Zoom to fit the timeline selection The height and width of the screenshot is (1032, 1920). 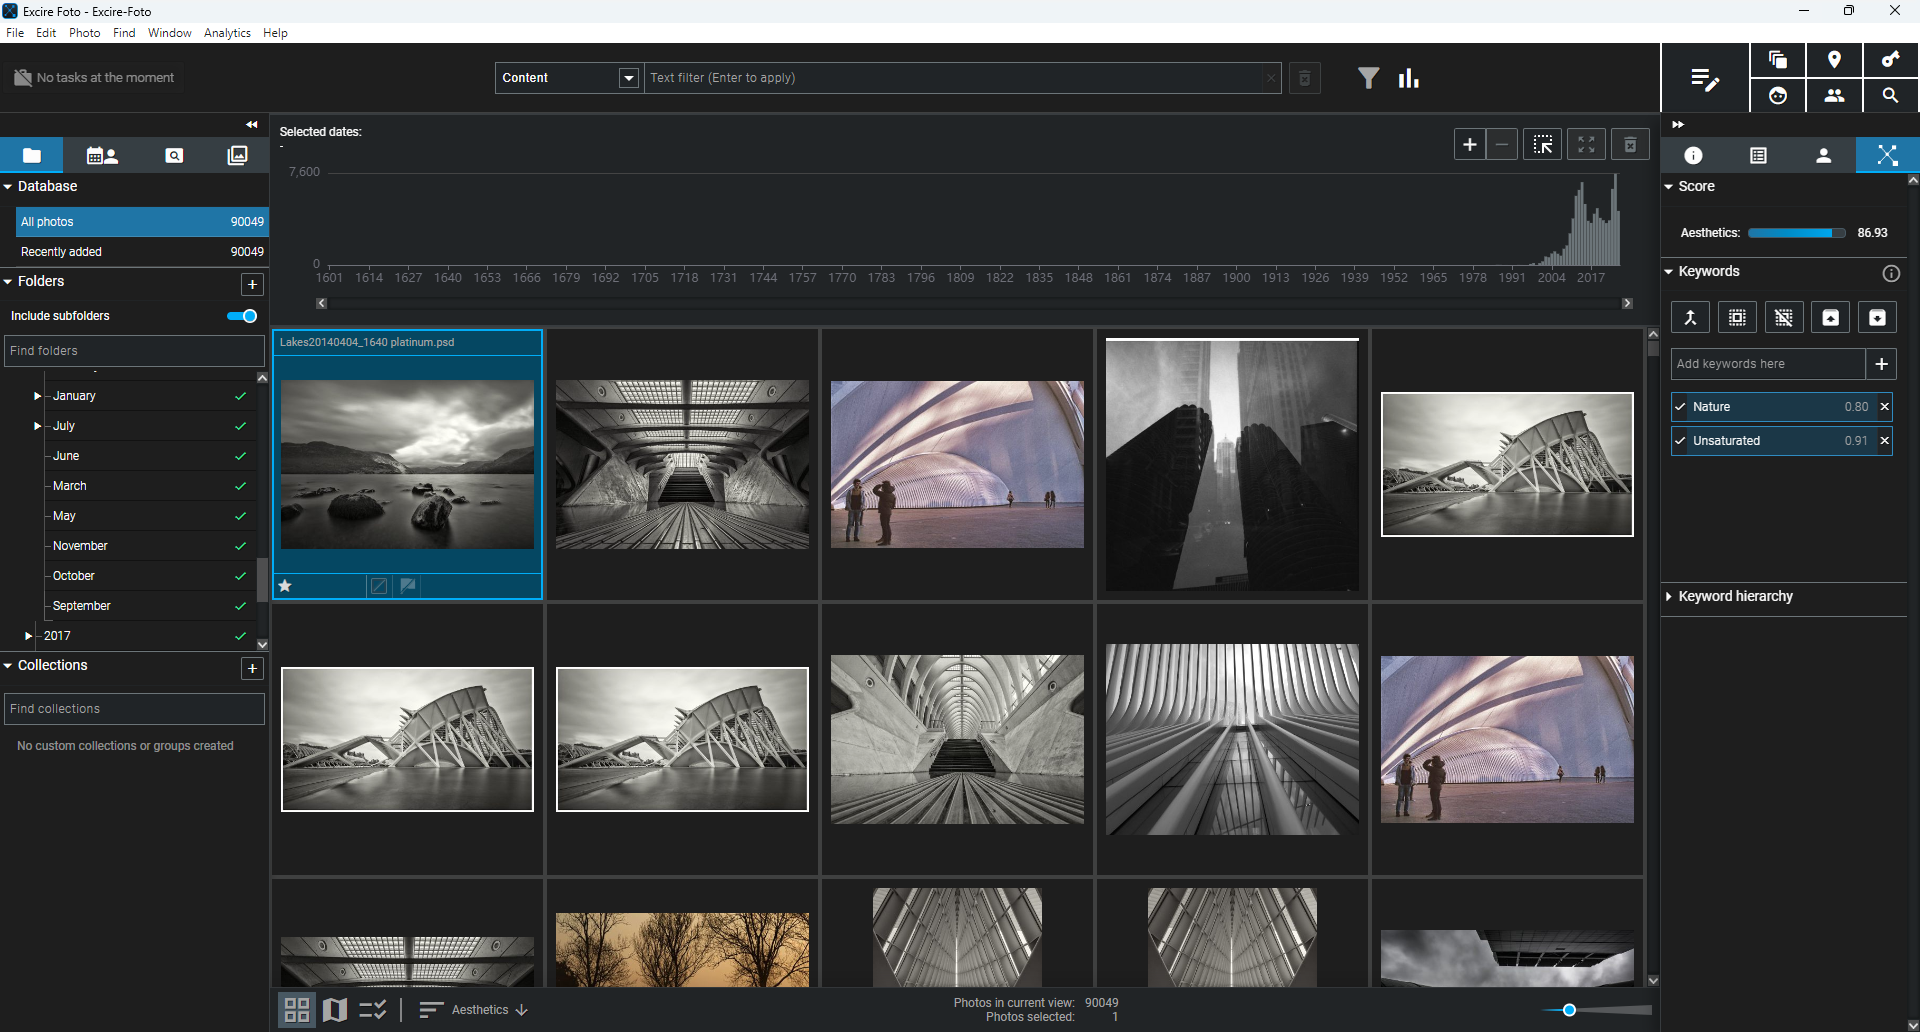click(1586, 145)
